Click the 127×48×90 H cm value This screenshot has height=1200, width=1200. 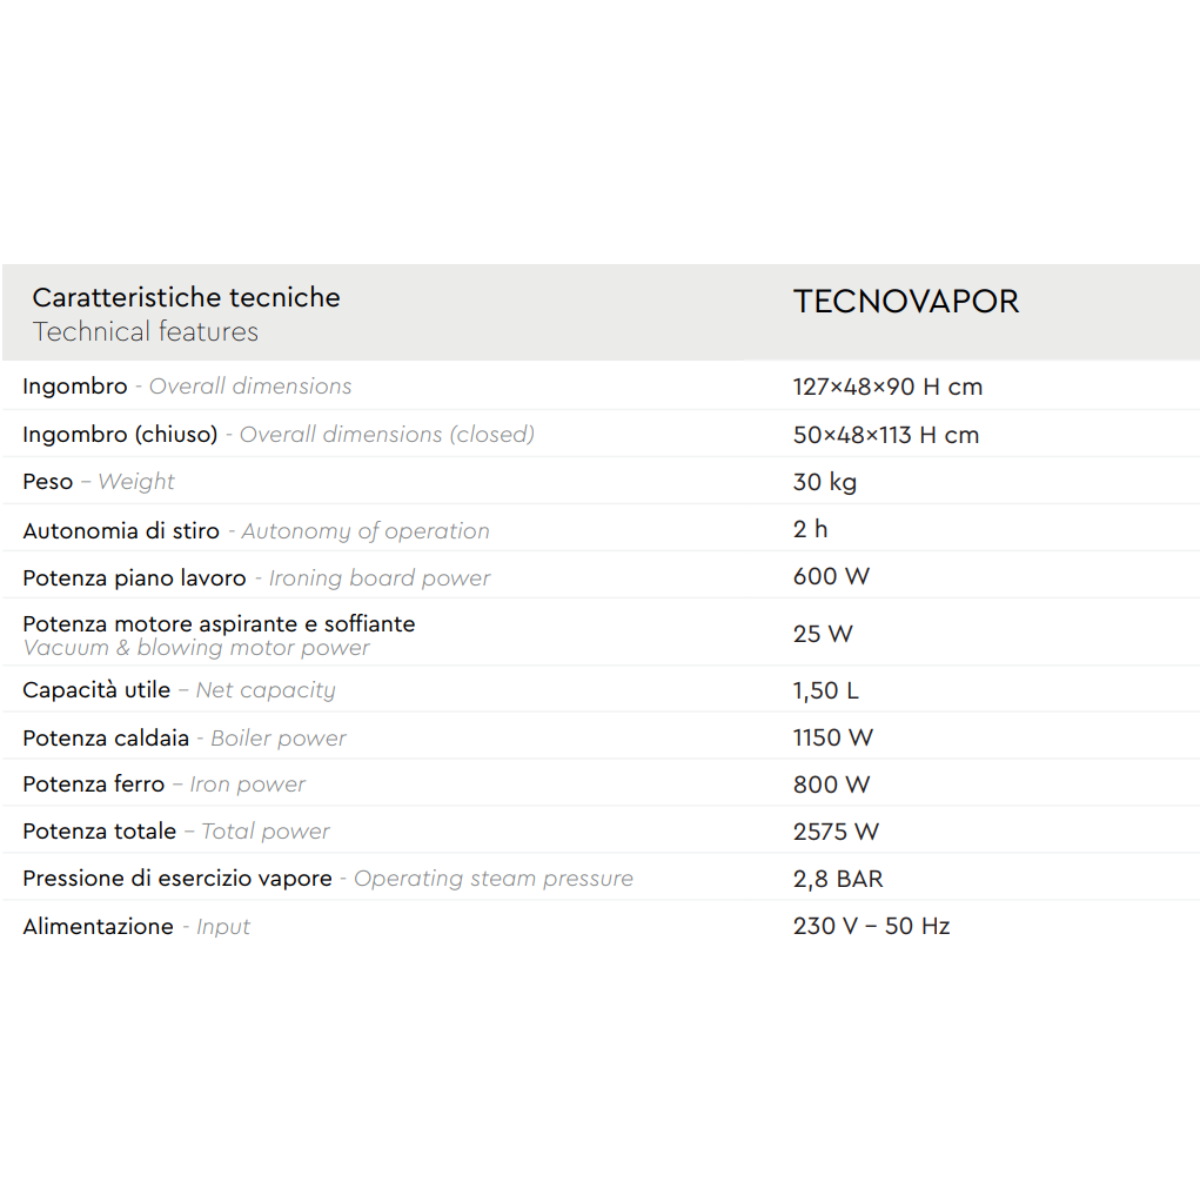click(x=887, y=387)
